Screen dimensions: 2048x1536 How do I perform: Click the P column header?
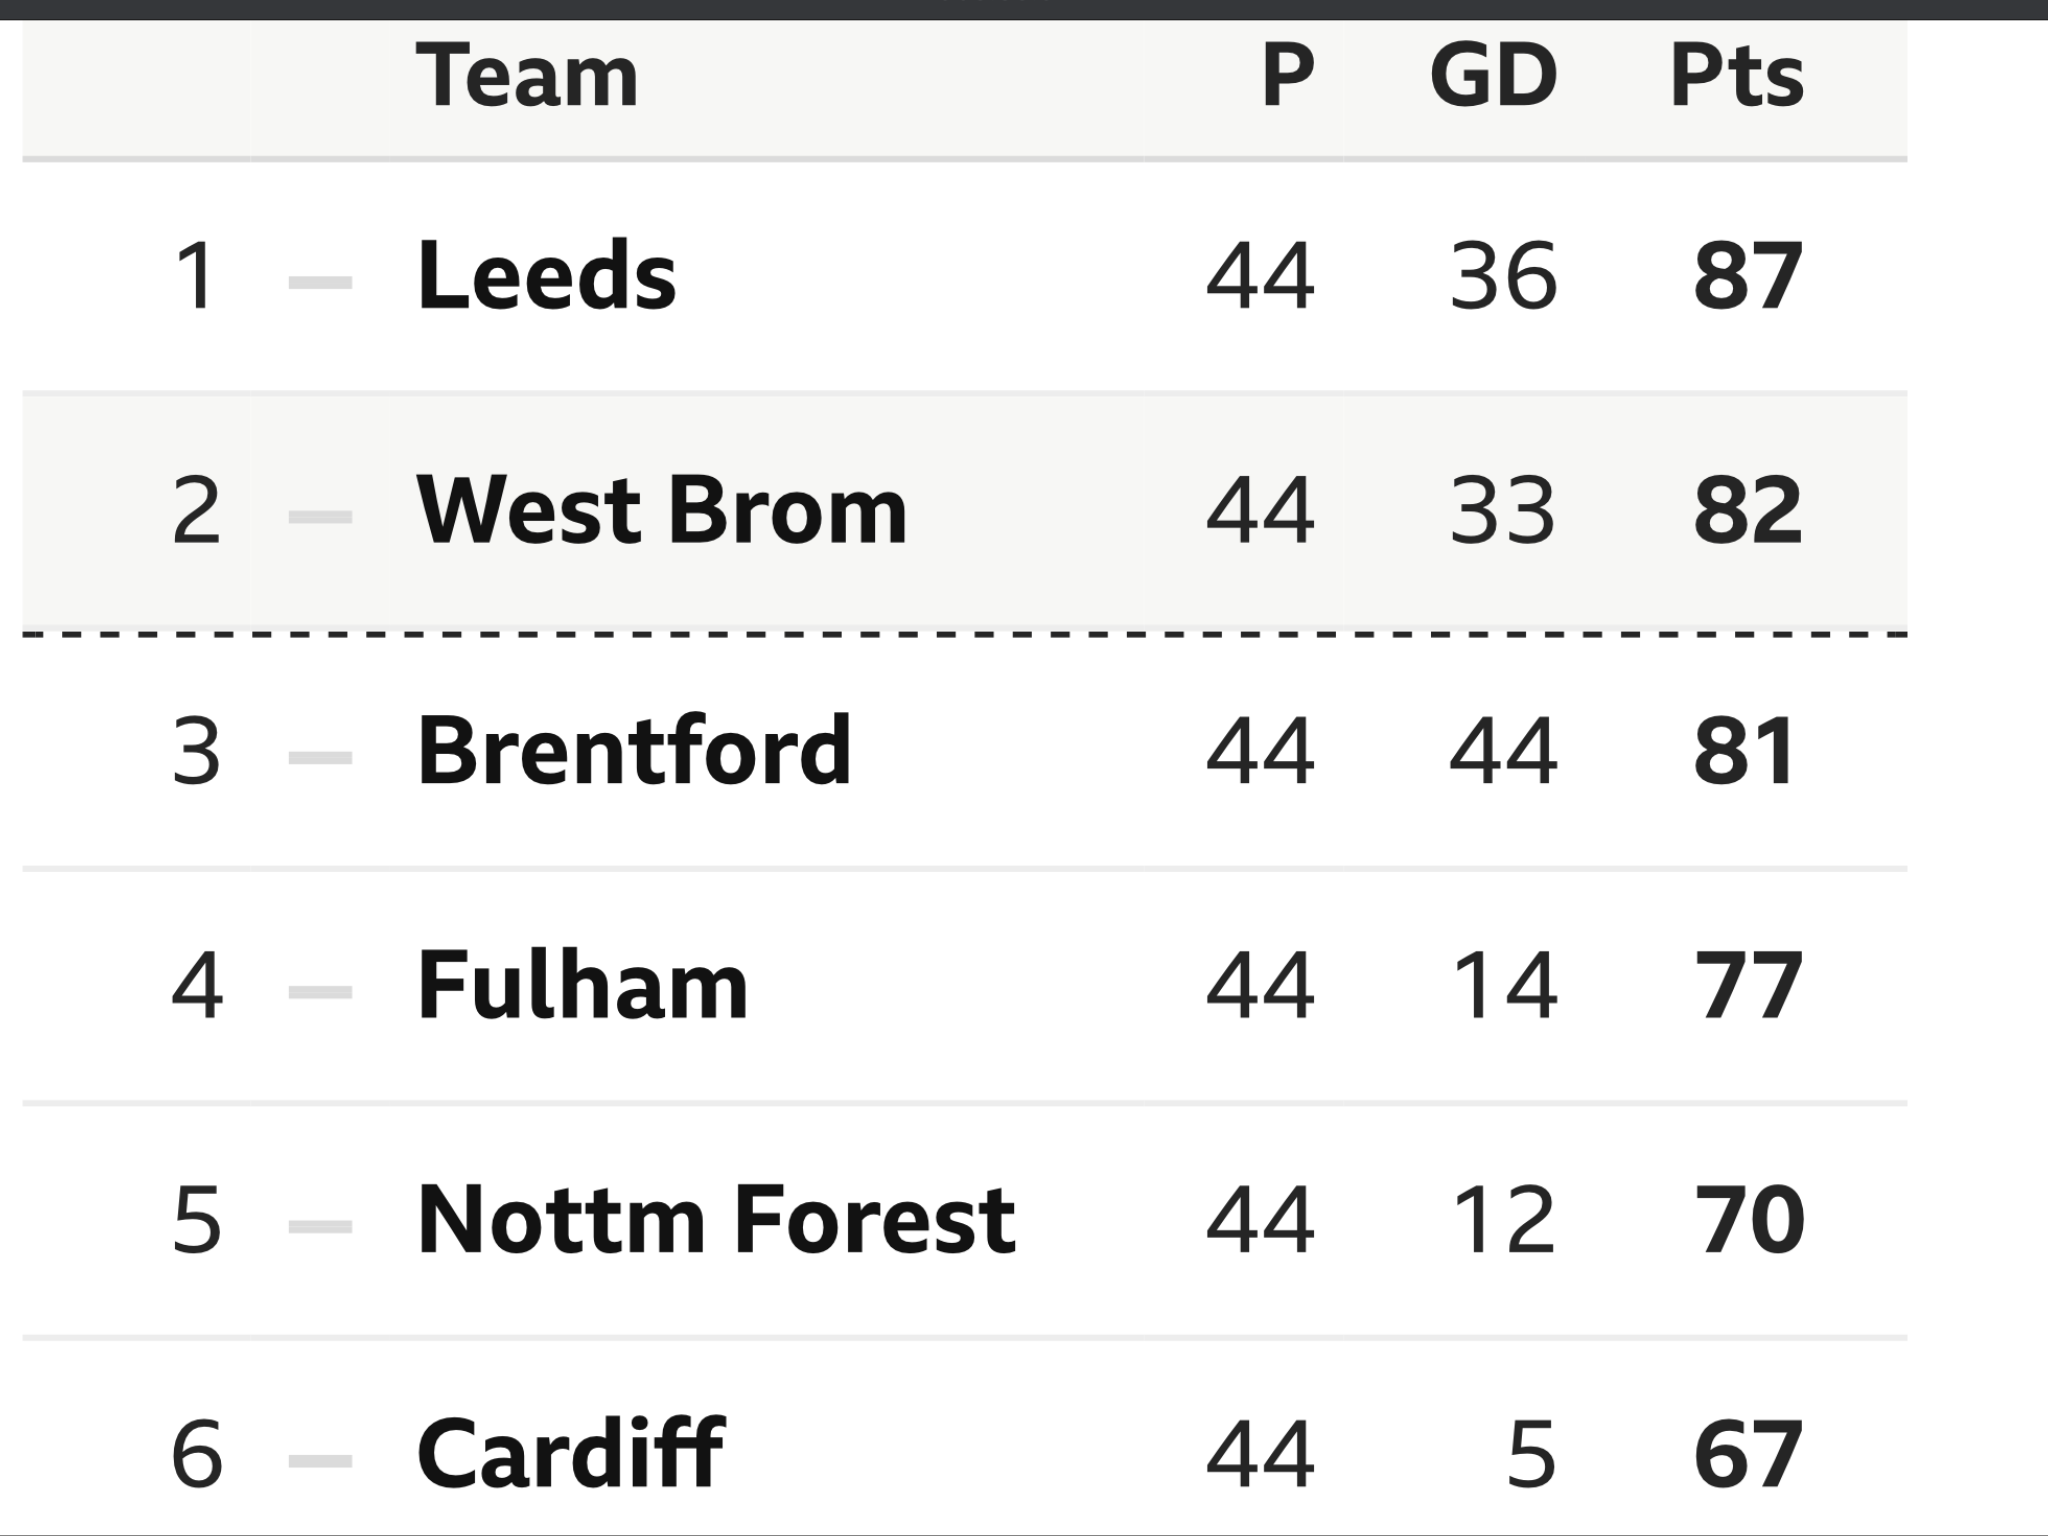click(1287, 75)
